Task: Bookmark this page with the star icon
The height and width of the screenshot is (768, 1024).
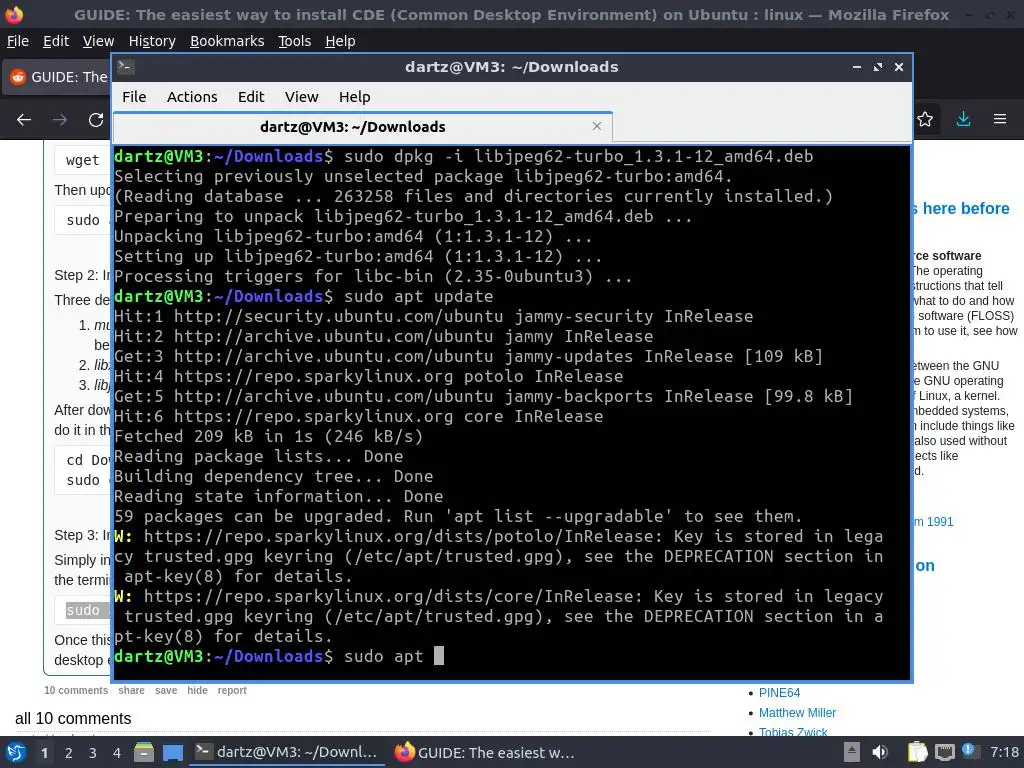Action: point(925,119)
